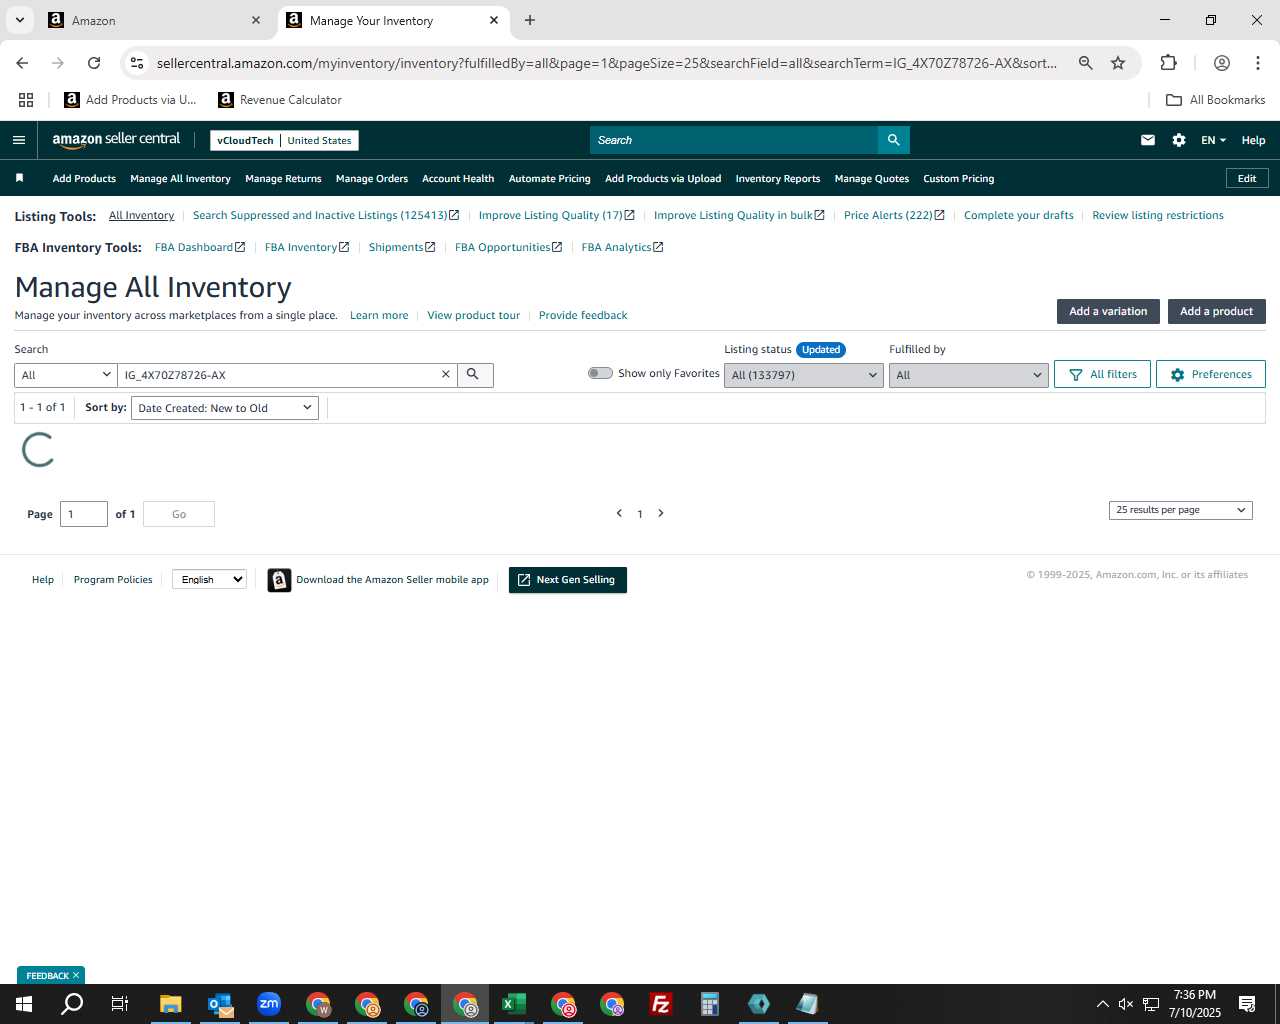Open Chrome three-dot menu

pos(1257,63)
